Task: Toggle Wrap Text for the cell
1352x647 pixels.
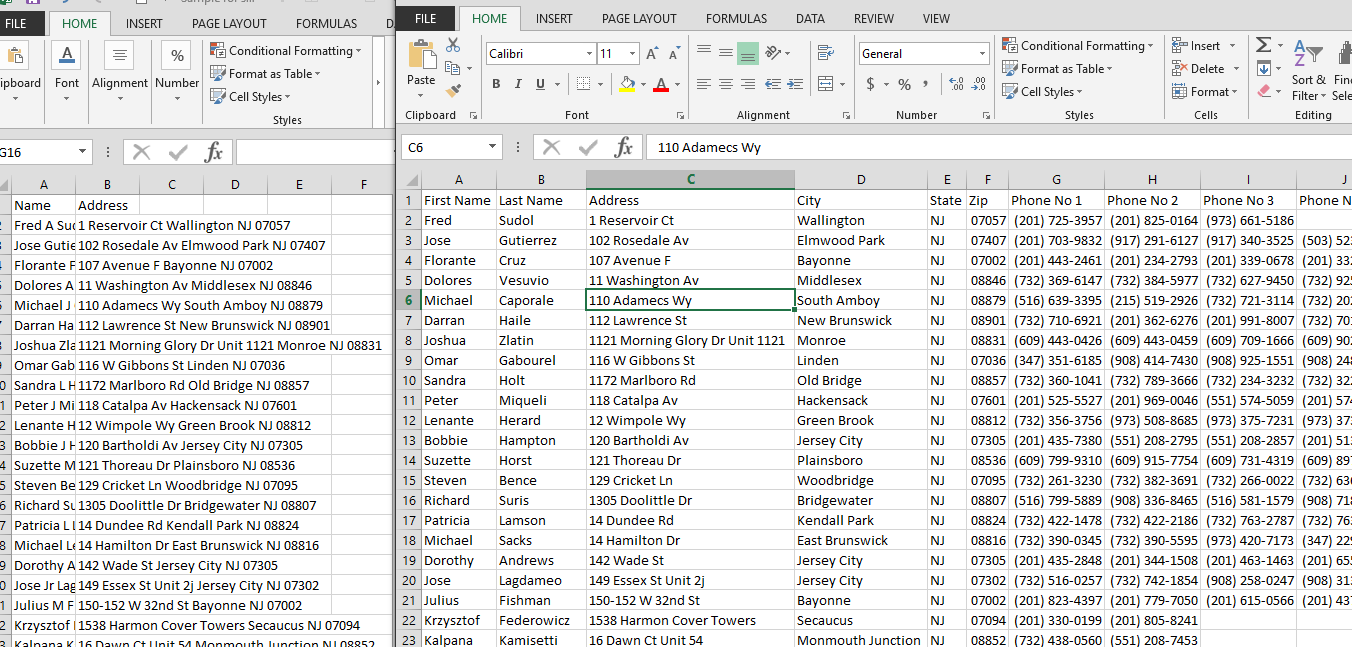Action: click(825, 54)
